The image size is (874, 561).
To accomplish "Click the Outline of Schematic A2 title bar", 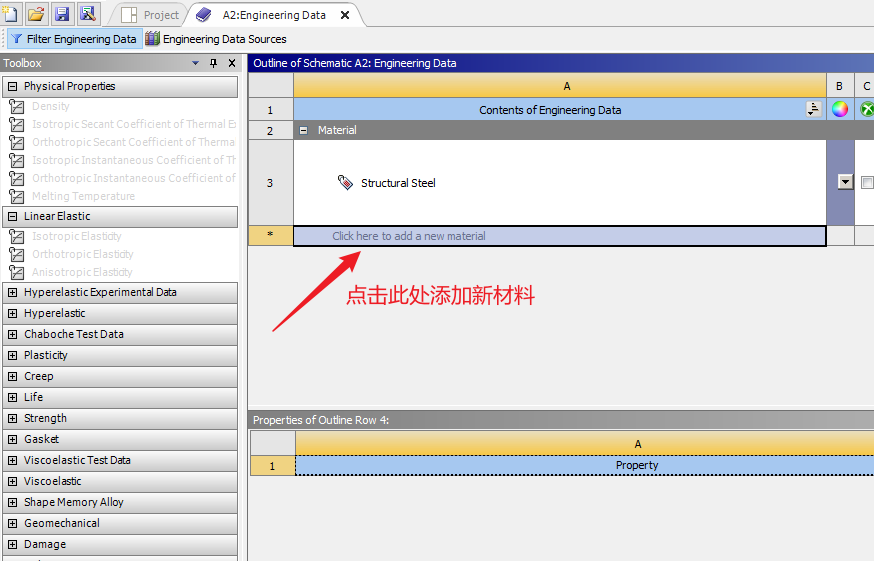I will pyautogui.click(x=561, y=63).
